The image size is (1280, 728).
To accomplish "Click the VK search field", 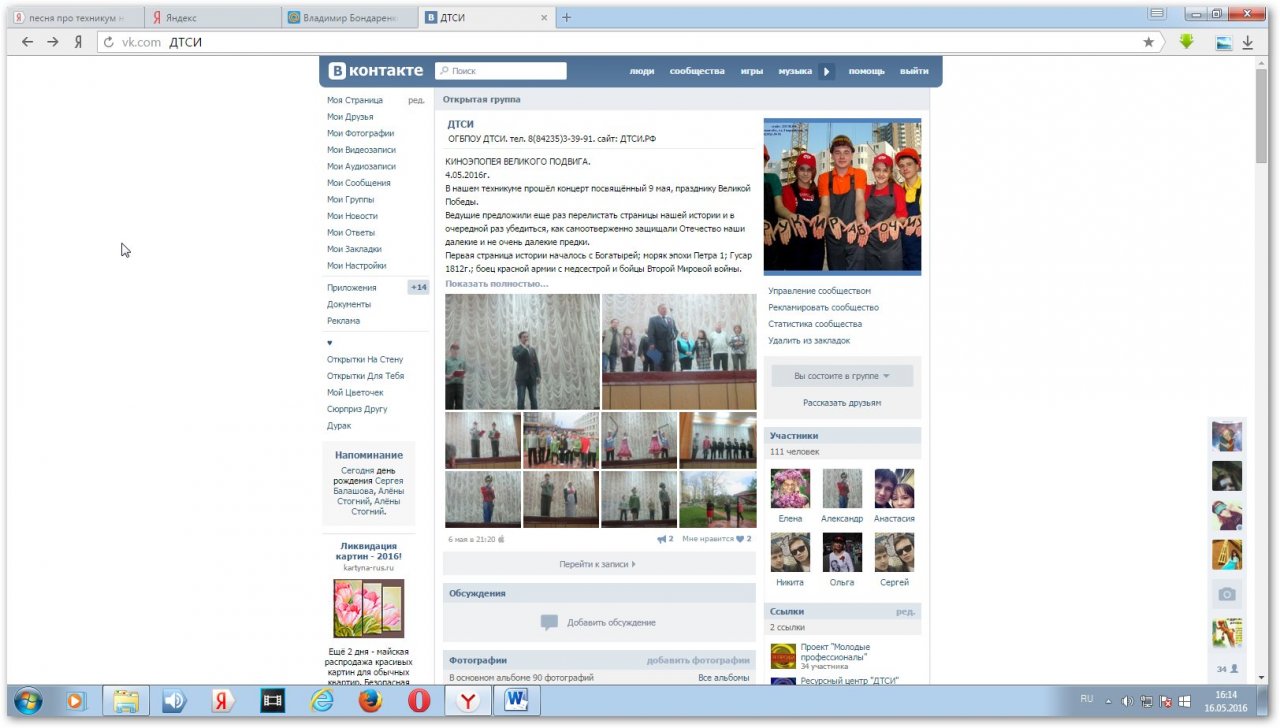I will click(x=501, y=71).
